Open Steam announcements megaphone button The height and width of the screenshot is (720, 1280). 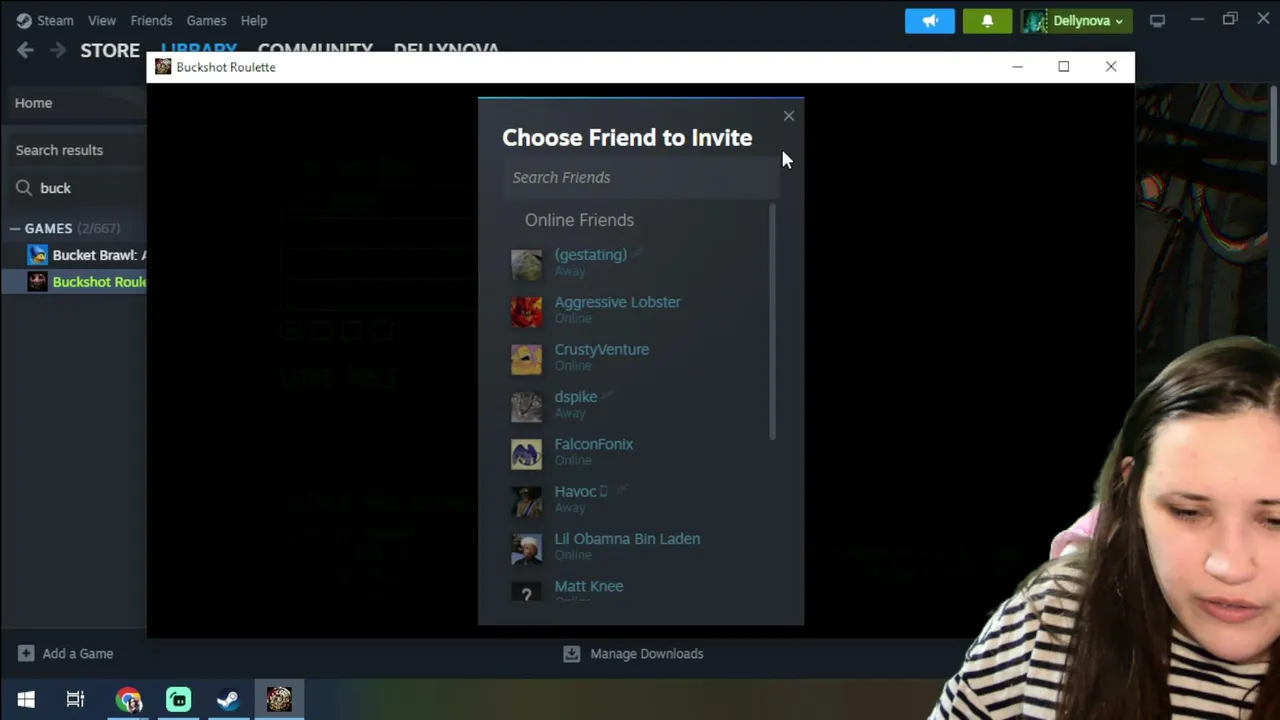930,20
